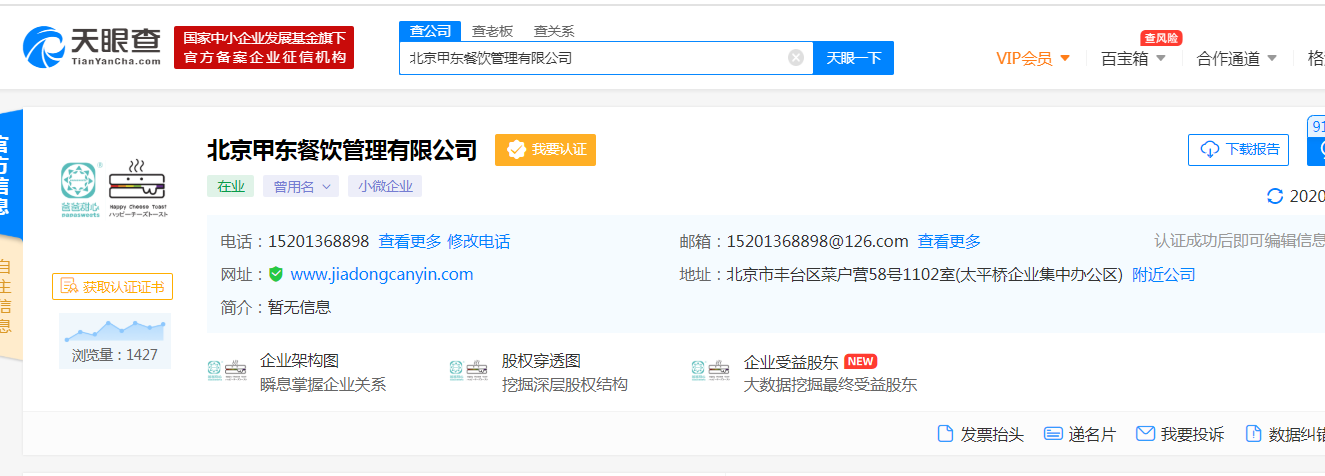Click the 企业架构图 icon
Screen dimensions: 1325x476
click(227, 371)
